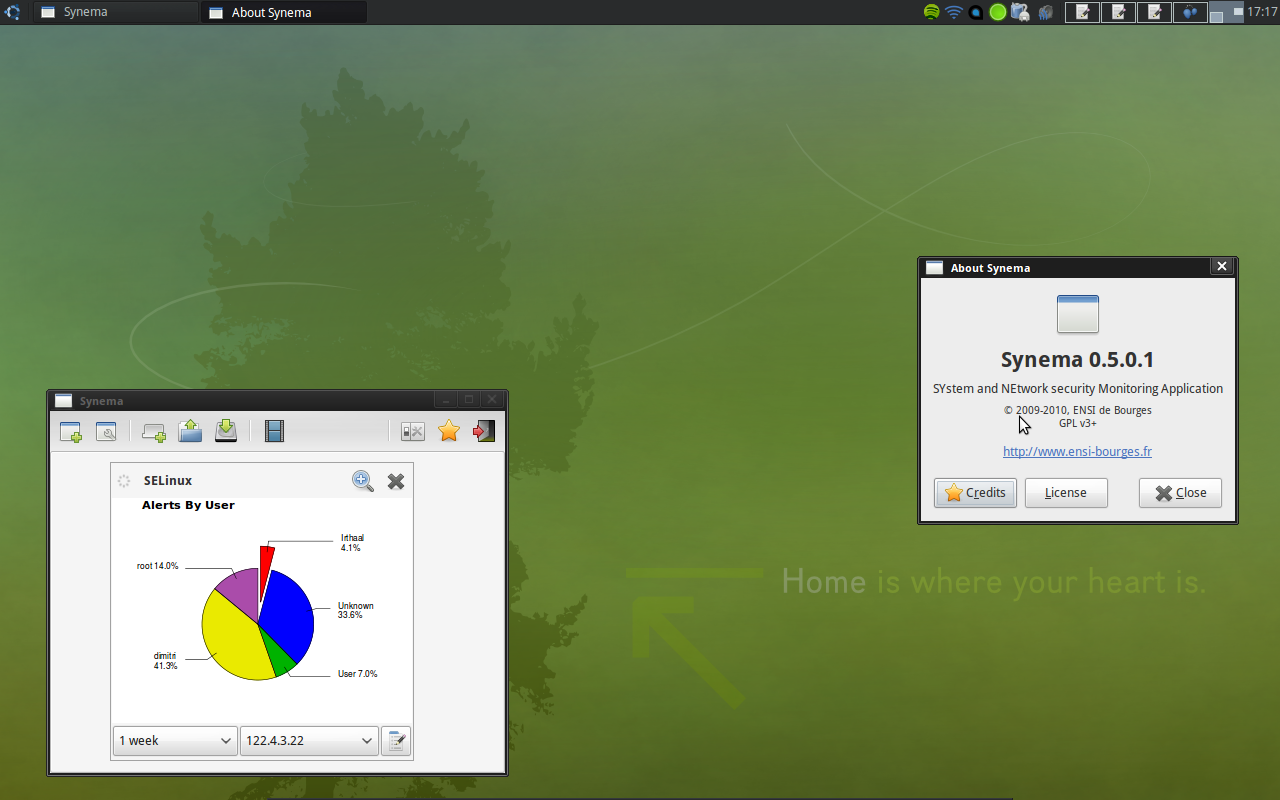Click the Credits button
The image size is (1280, 800).
click(975, 493)
